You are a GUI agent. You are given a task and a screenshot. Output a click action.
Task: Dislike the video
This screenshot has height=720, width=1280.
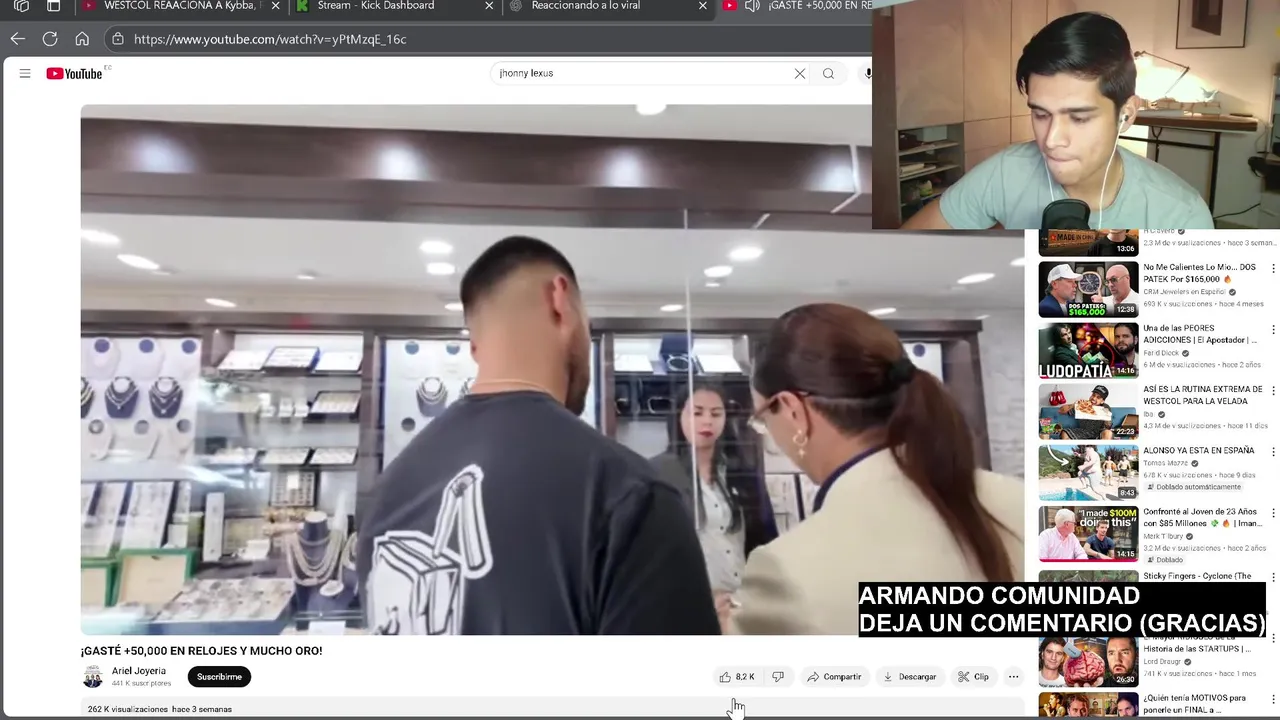(778, 677)
